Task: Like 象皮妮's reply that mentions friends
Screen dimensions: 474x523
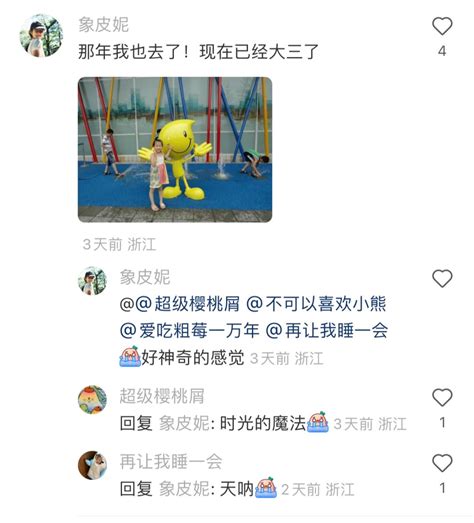Action: (x=442, y=279)
